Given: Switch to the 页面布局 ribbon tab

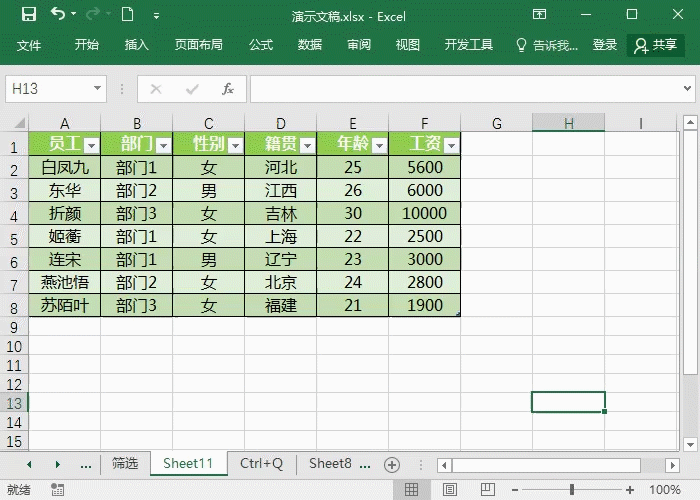Looking at the screenshot, I should coord(198,45).
